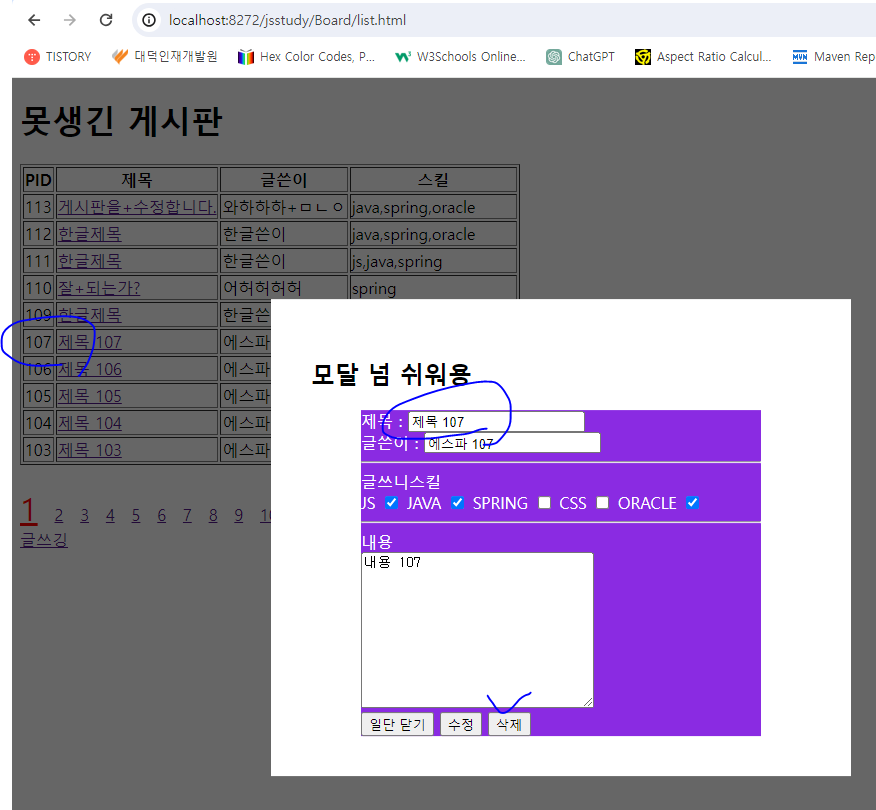Open 한글제목 link in row 111
Screen dimensions: 876x810
tap(90, 261)
